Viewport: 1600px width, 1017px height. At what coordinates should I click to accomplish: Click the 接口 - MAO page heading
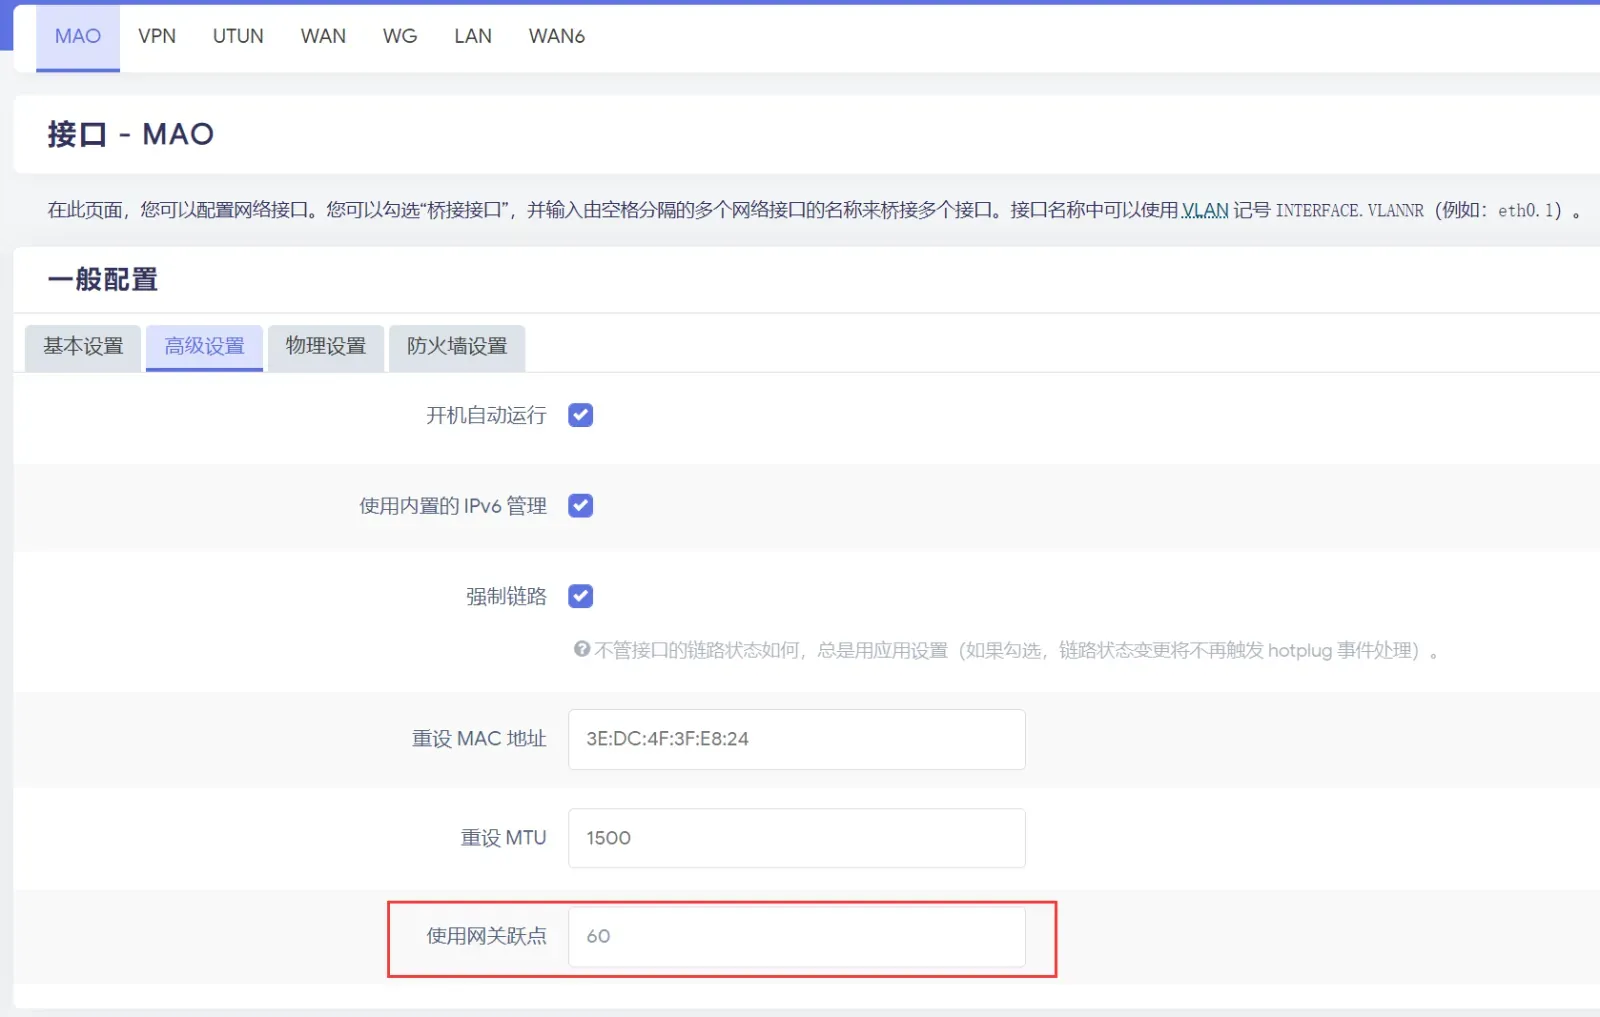(131, 134)
